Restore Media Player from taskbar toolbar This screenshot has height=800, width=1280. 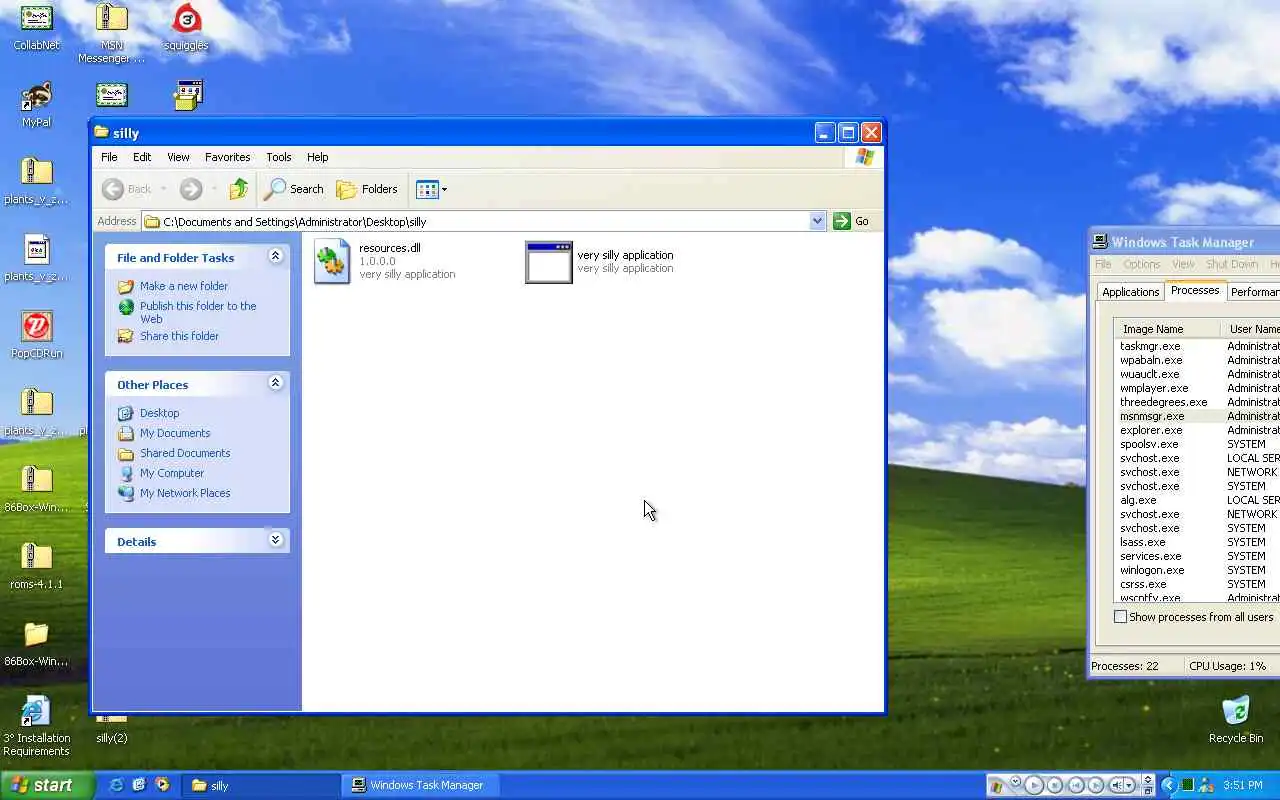pyautogui.click(x=1148, y=791)
